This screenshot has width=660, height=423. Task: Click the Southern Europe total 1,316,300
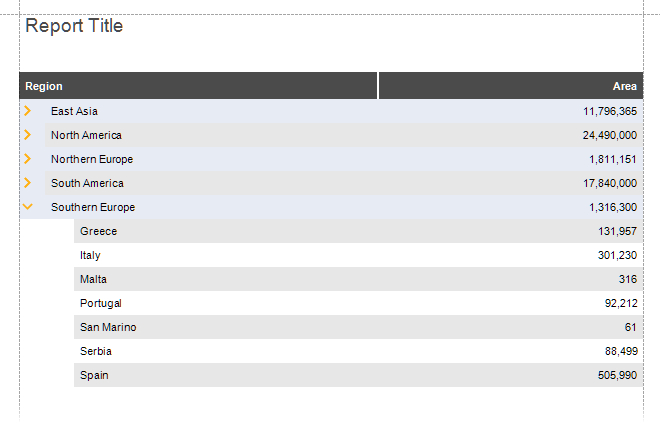pyautogui.click(x=613, y=207)
